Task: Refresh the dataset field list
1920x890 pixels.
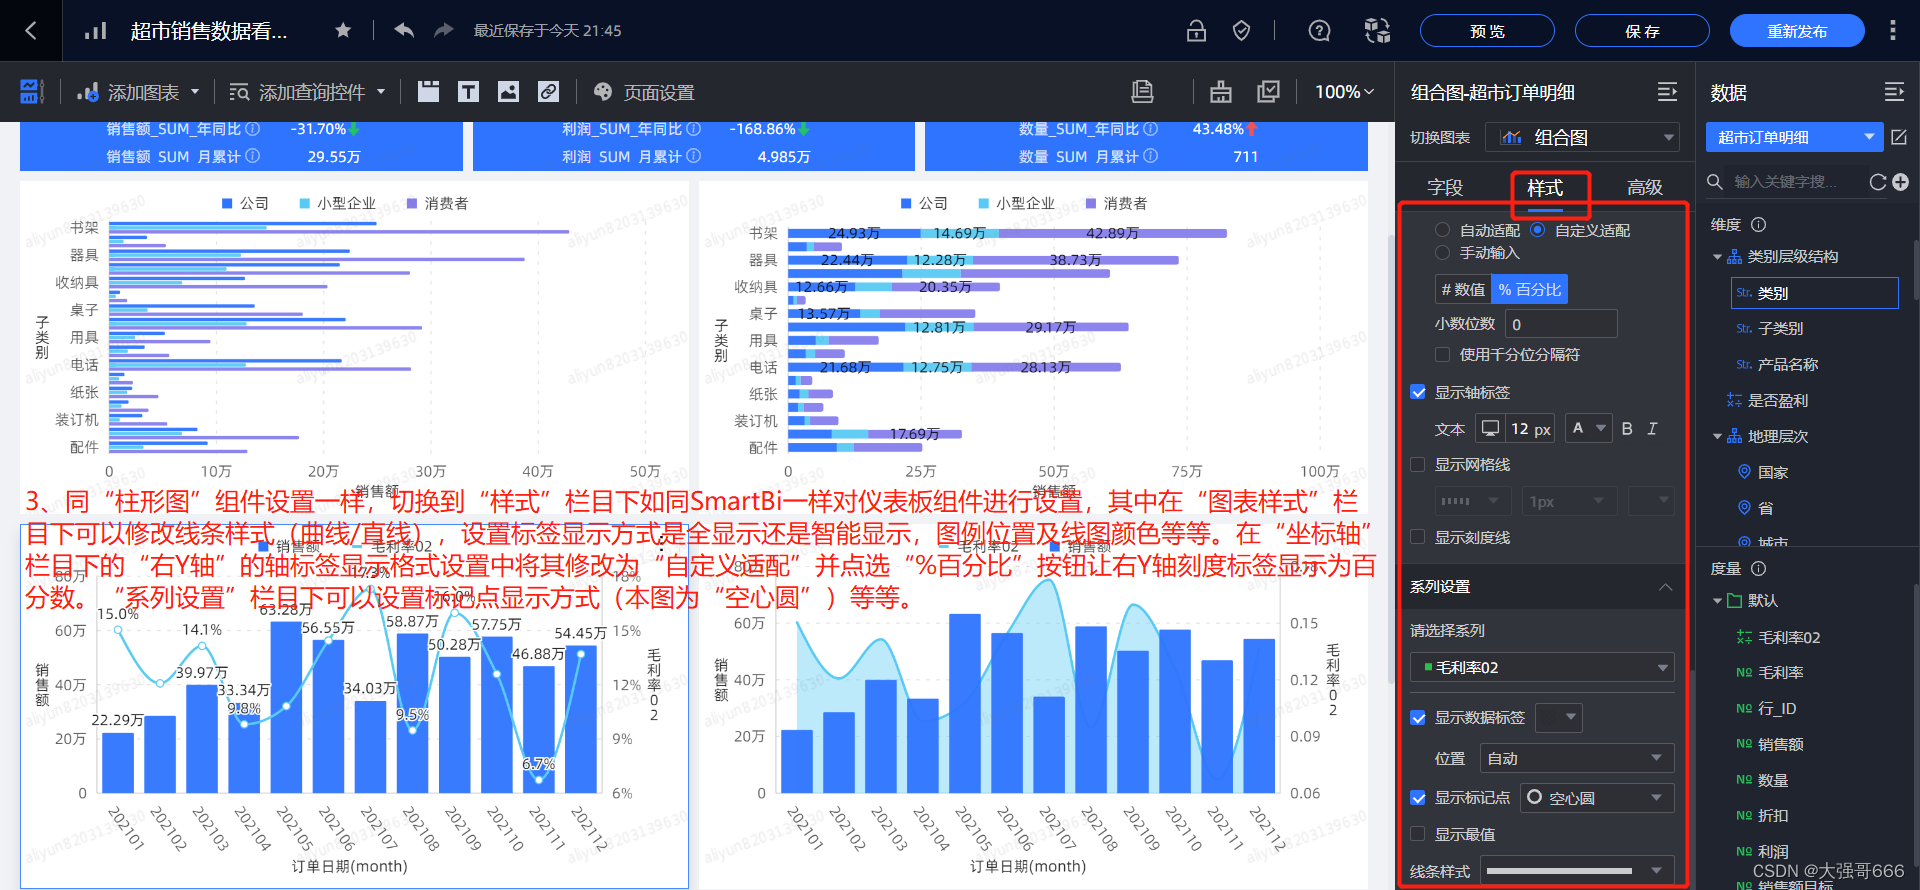Action: click(1878, 182)
